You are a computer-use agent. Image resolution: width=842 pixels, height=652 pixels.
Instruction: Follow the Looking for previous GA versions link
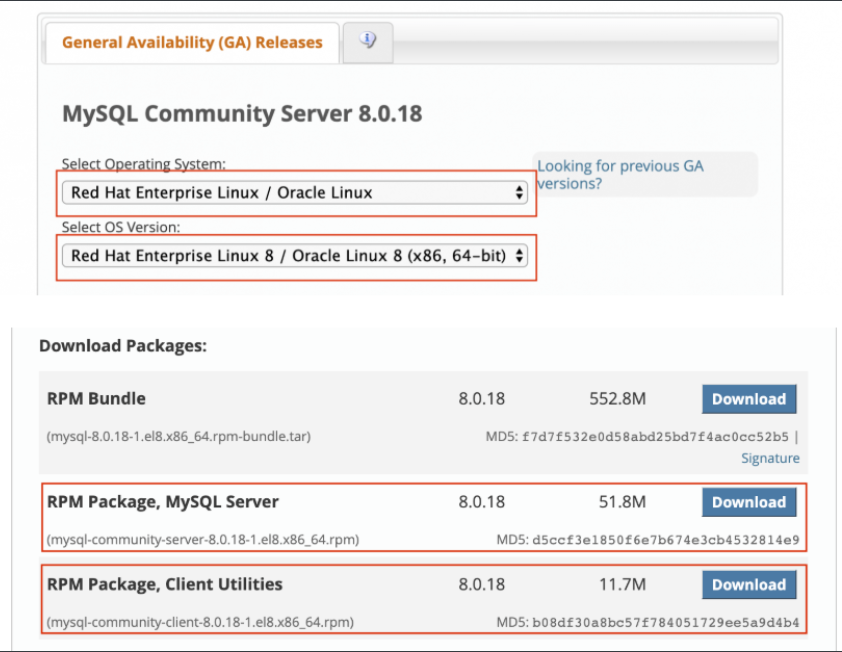pyautogui.click(x=620, y=175)
